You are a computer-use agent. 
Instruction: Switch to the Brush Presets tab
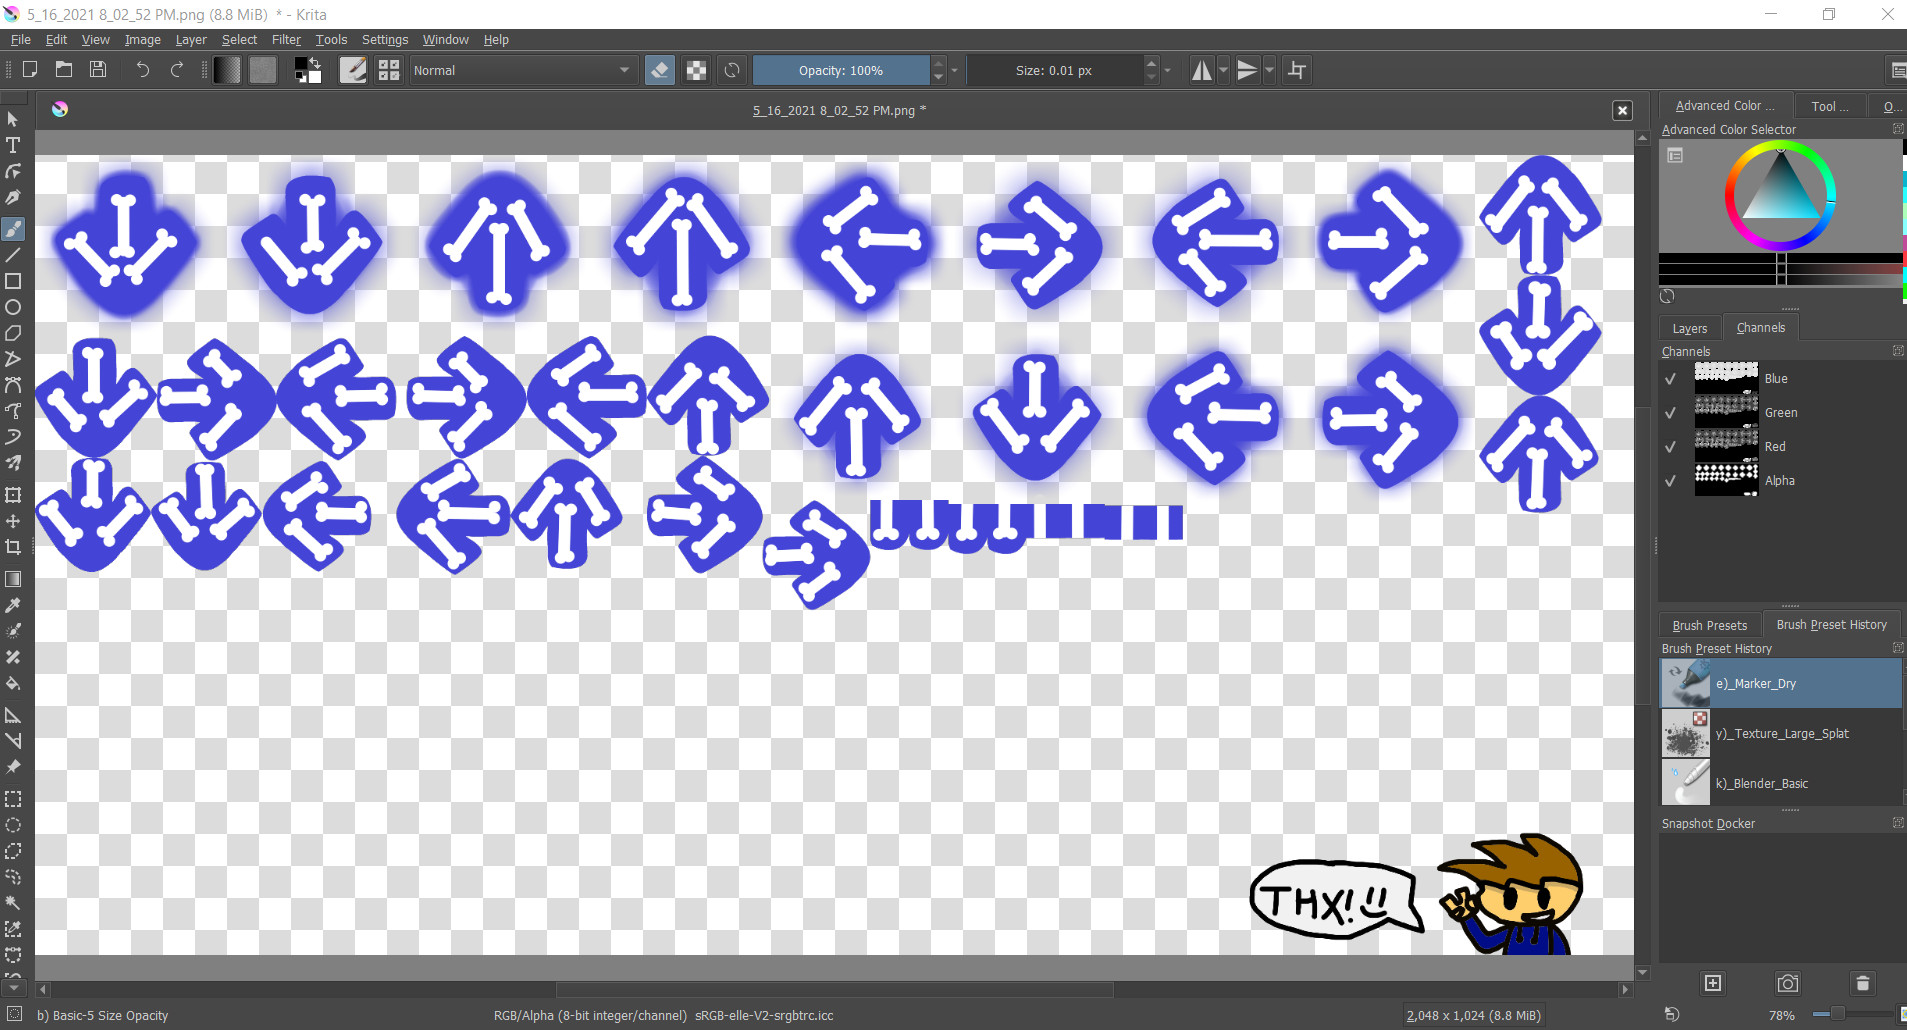coord(1709,625)
